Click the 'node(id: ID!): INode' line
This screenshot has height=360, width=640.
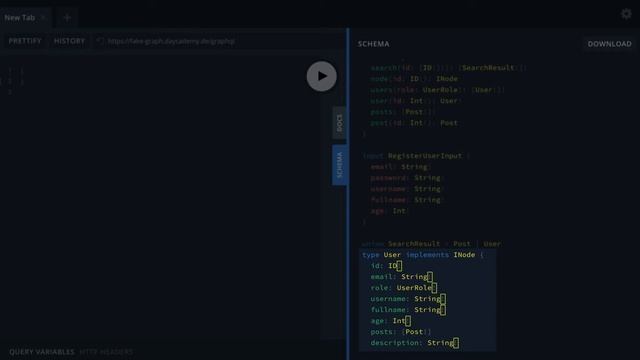pos(414,79)
